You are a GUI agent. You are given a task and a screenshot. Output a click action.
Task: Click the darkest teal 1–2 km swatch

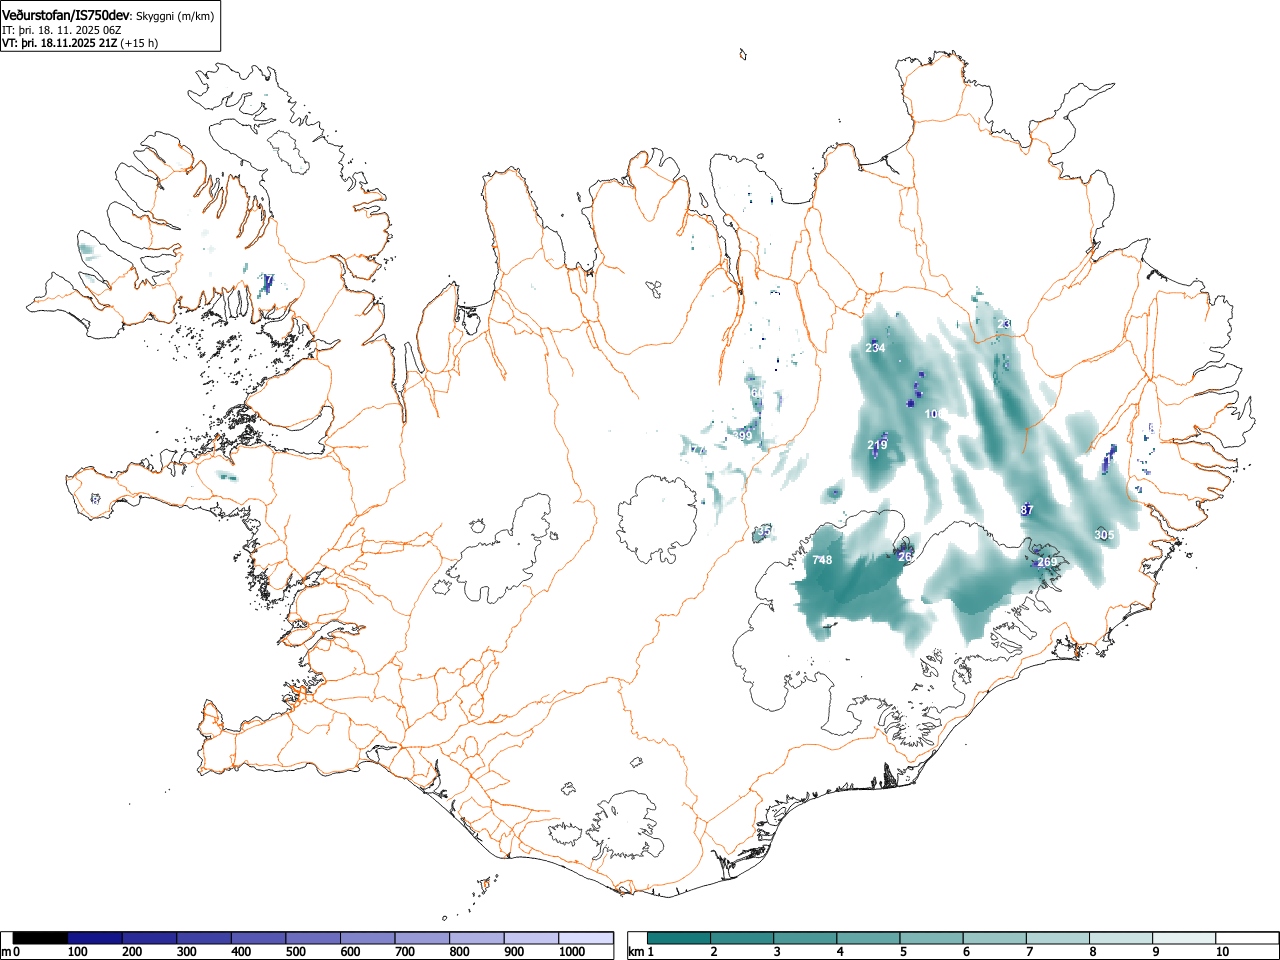679,938
